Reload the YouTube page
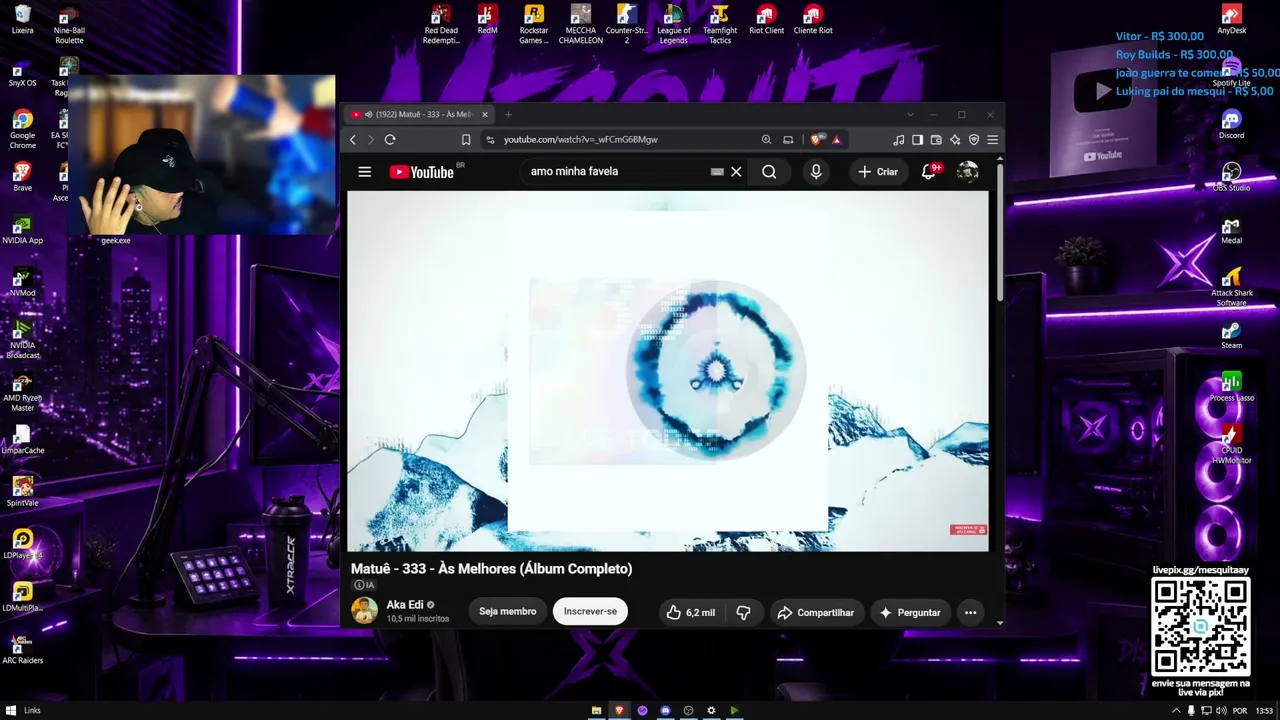 tap(390, 140)
